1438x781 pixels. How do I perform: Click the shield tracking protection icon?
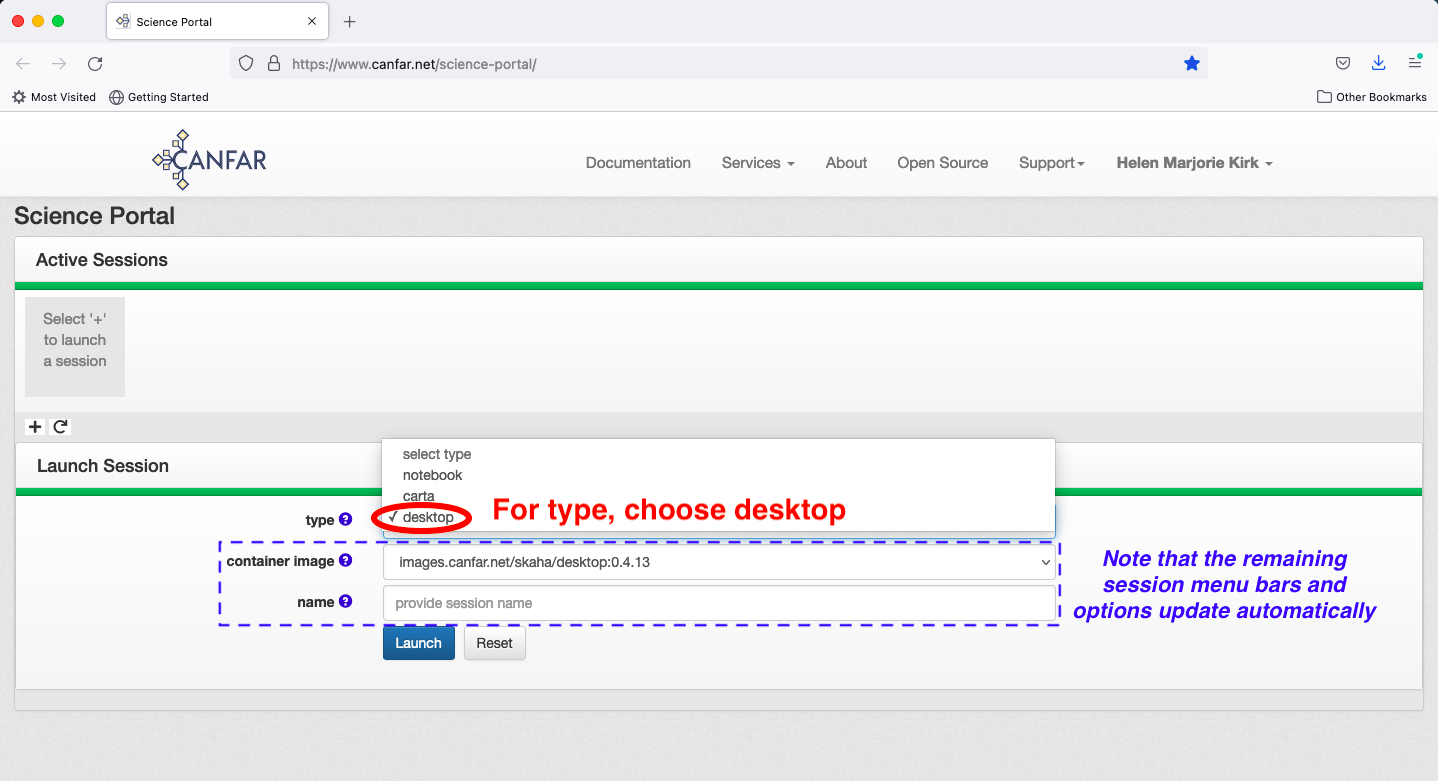pos(247,63)
